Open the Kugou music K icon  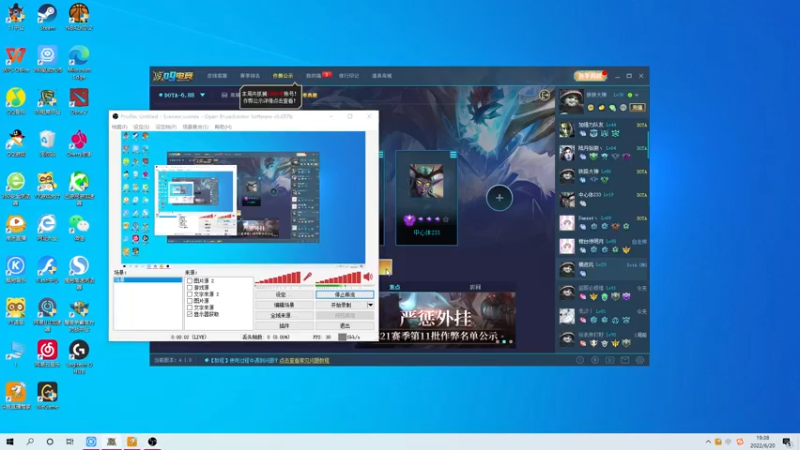tap(16, 269)
